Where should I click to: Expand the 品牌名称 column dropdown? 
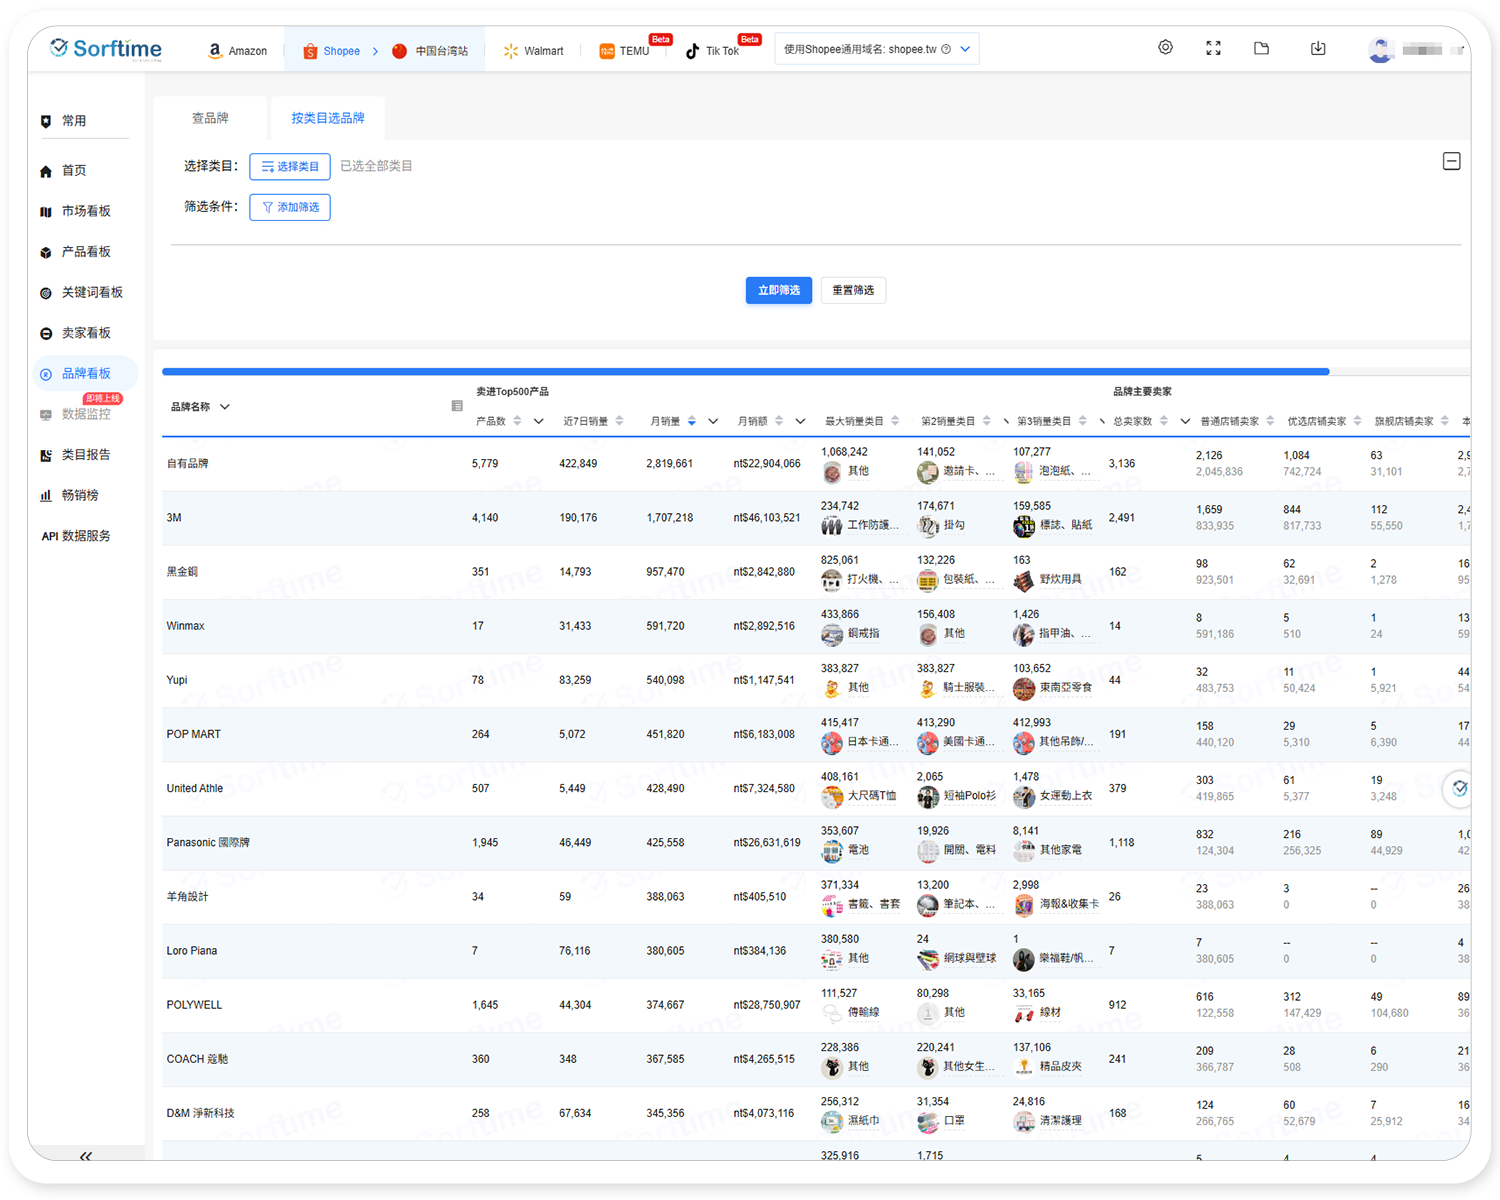click(225, 407)
